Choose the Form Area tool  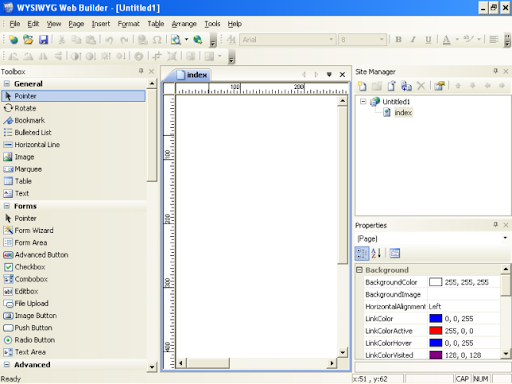pos(73,243)
